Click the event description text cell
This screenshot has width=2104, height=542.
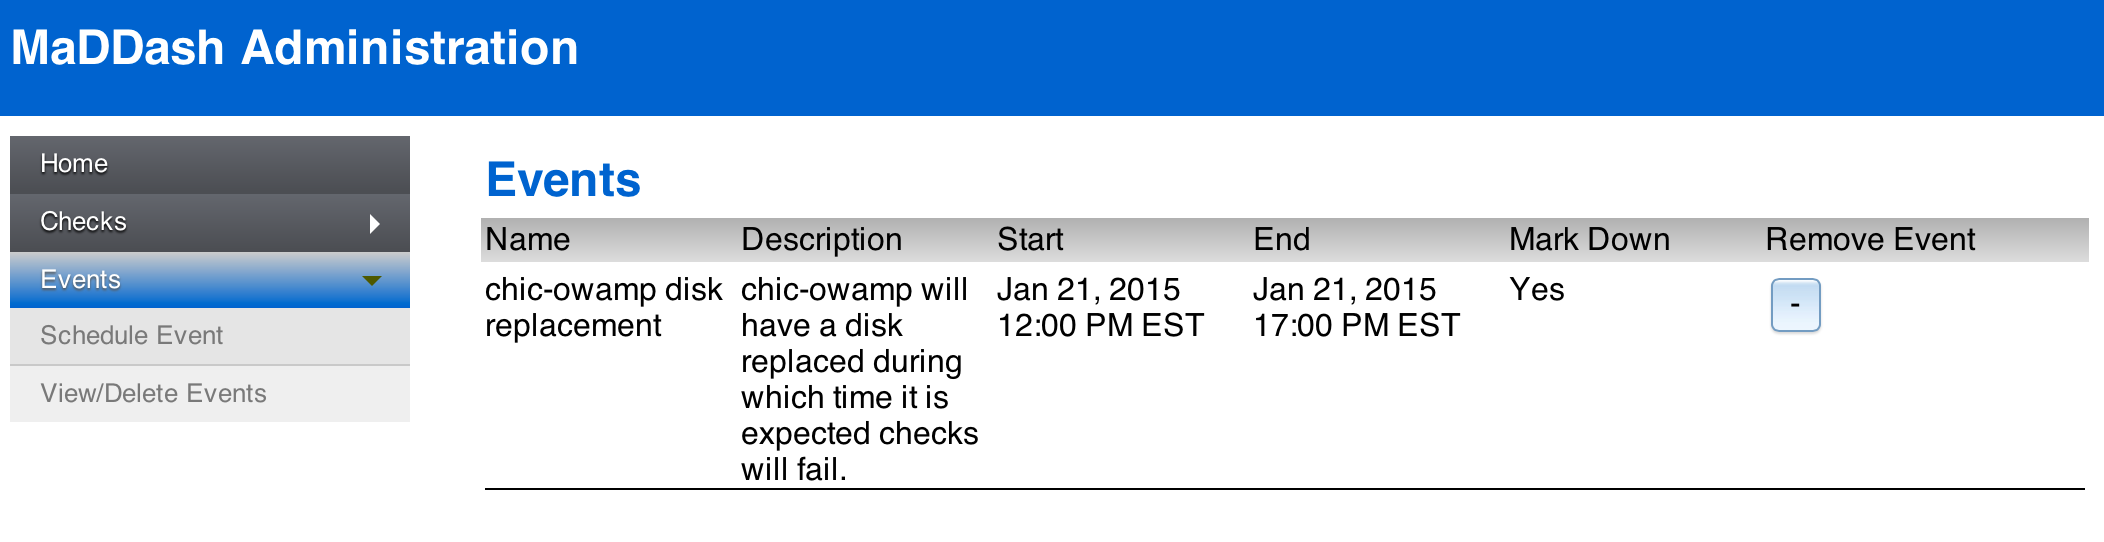[x=860, y=380]
